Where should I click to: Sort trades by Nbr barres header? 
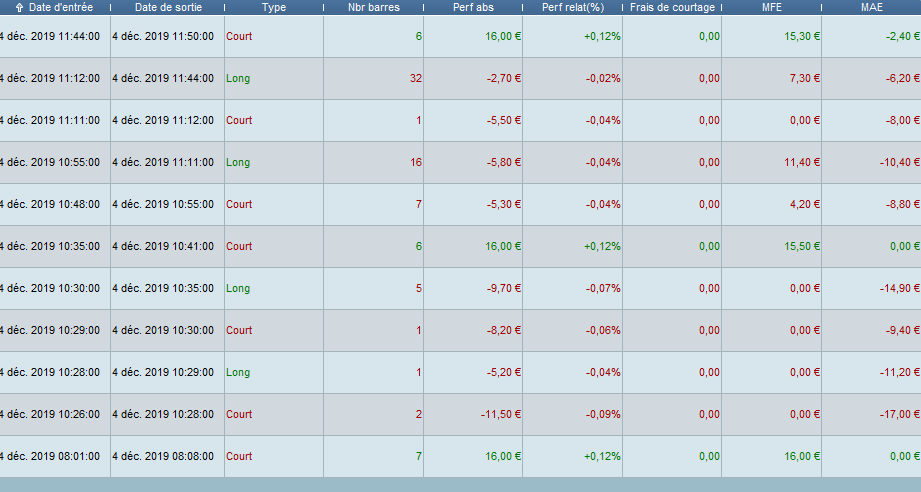pos(373,7)
